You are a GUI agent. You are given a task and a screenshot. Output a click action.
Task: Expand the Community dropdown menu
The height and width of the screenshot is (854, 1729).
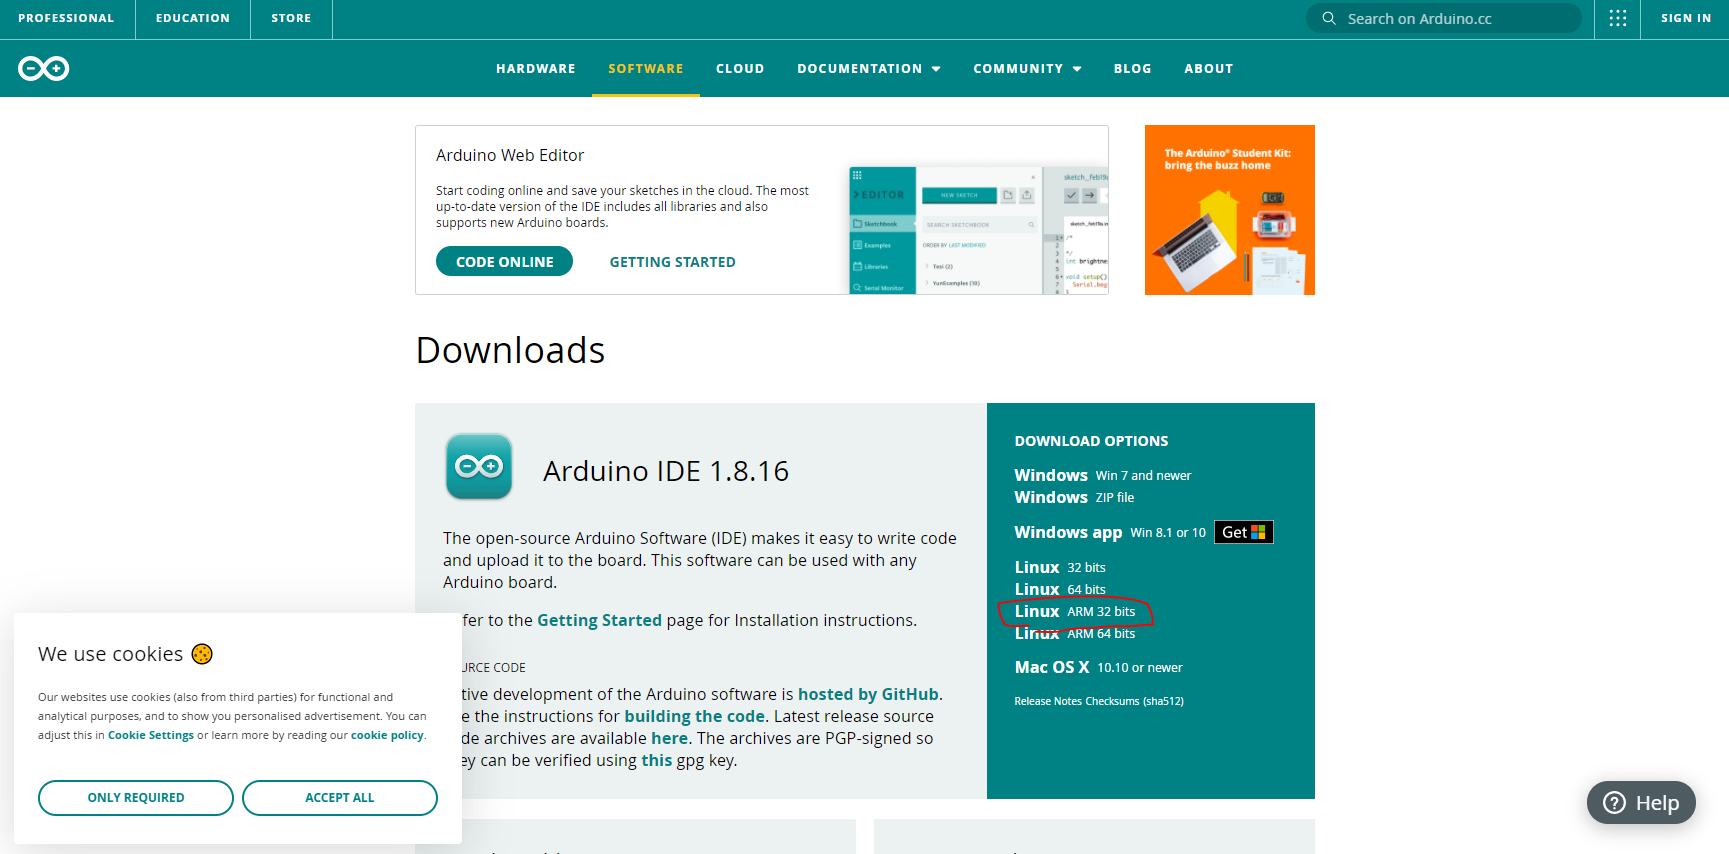(1027, 69)
